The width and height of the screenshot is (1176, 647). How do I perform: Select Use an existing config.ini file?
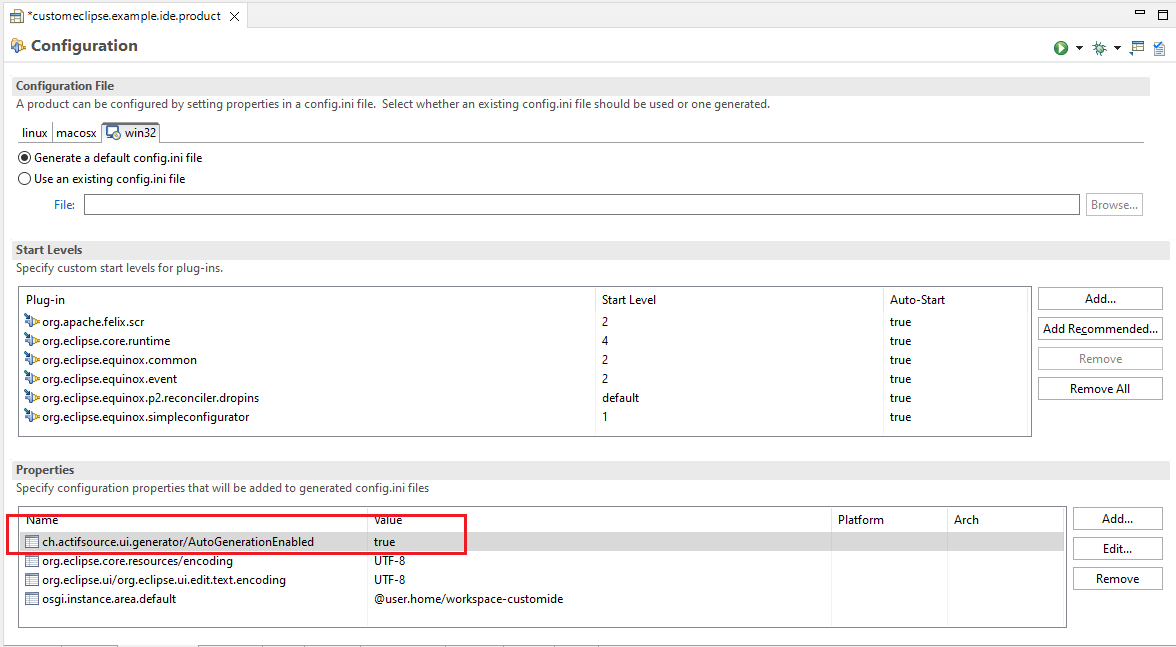25,179
